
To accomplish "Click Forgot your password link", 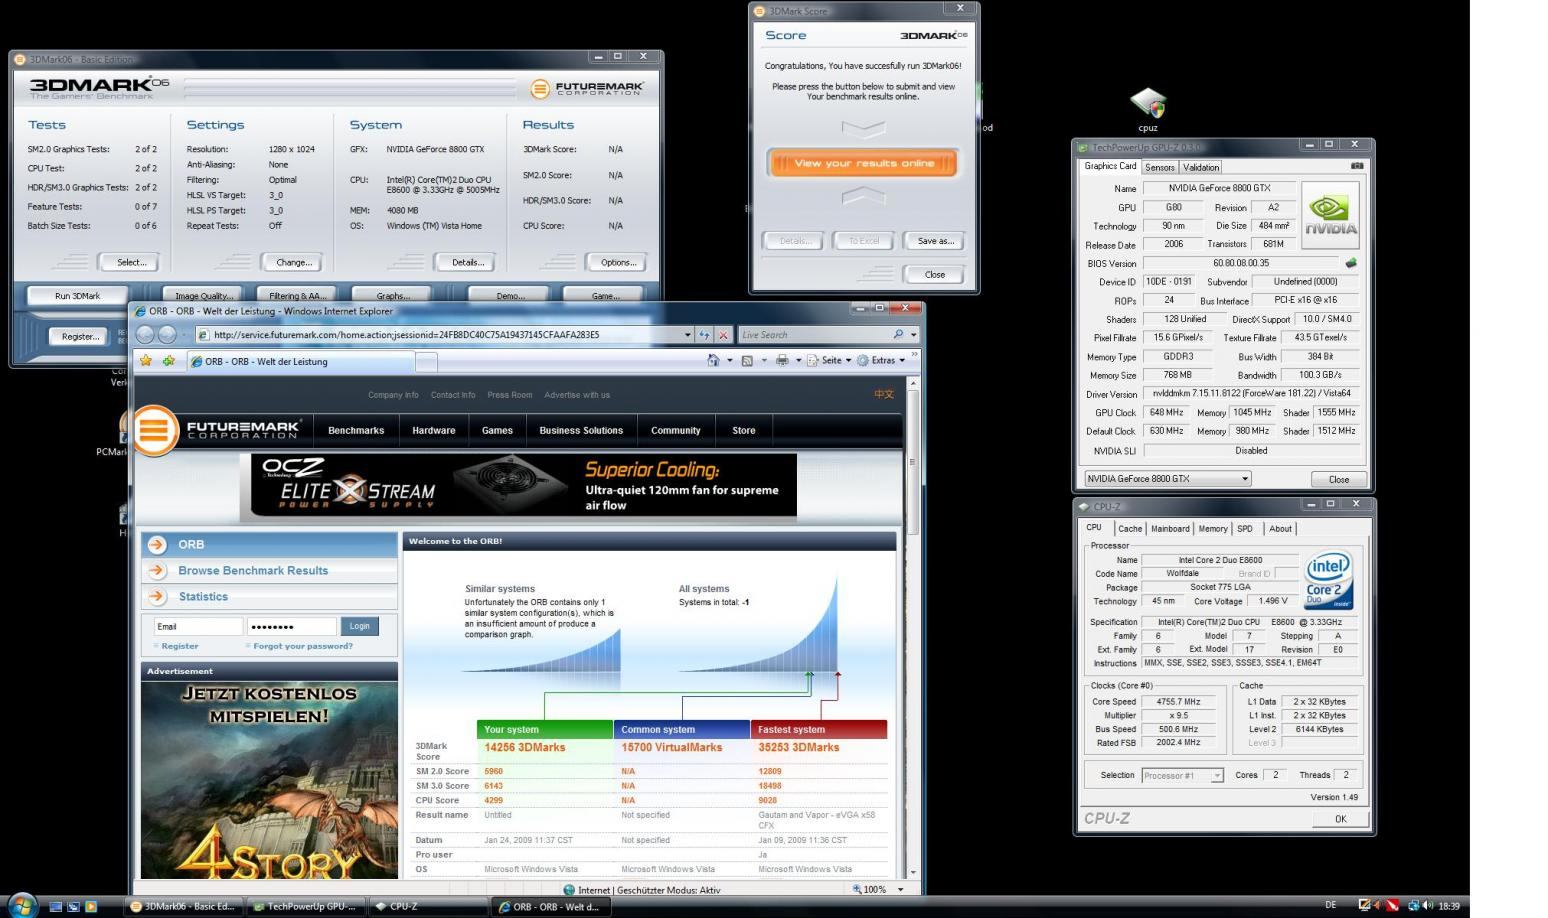I will (303, 646).
